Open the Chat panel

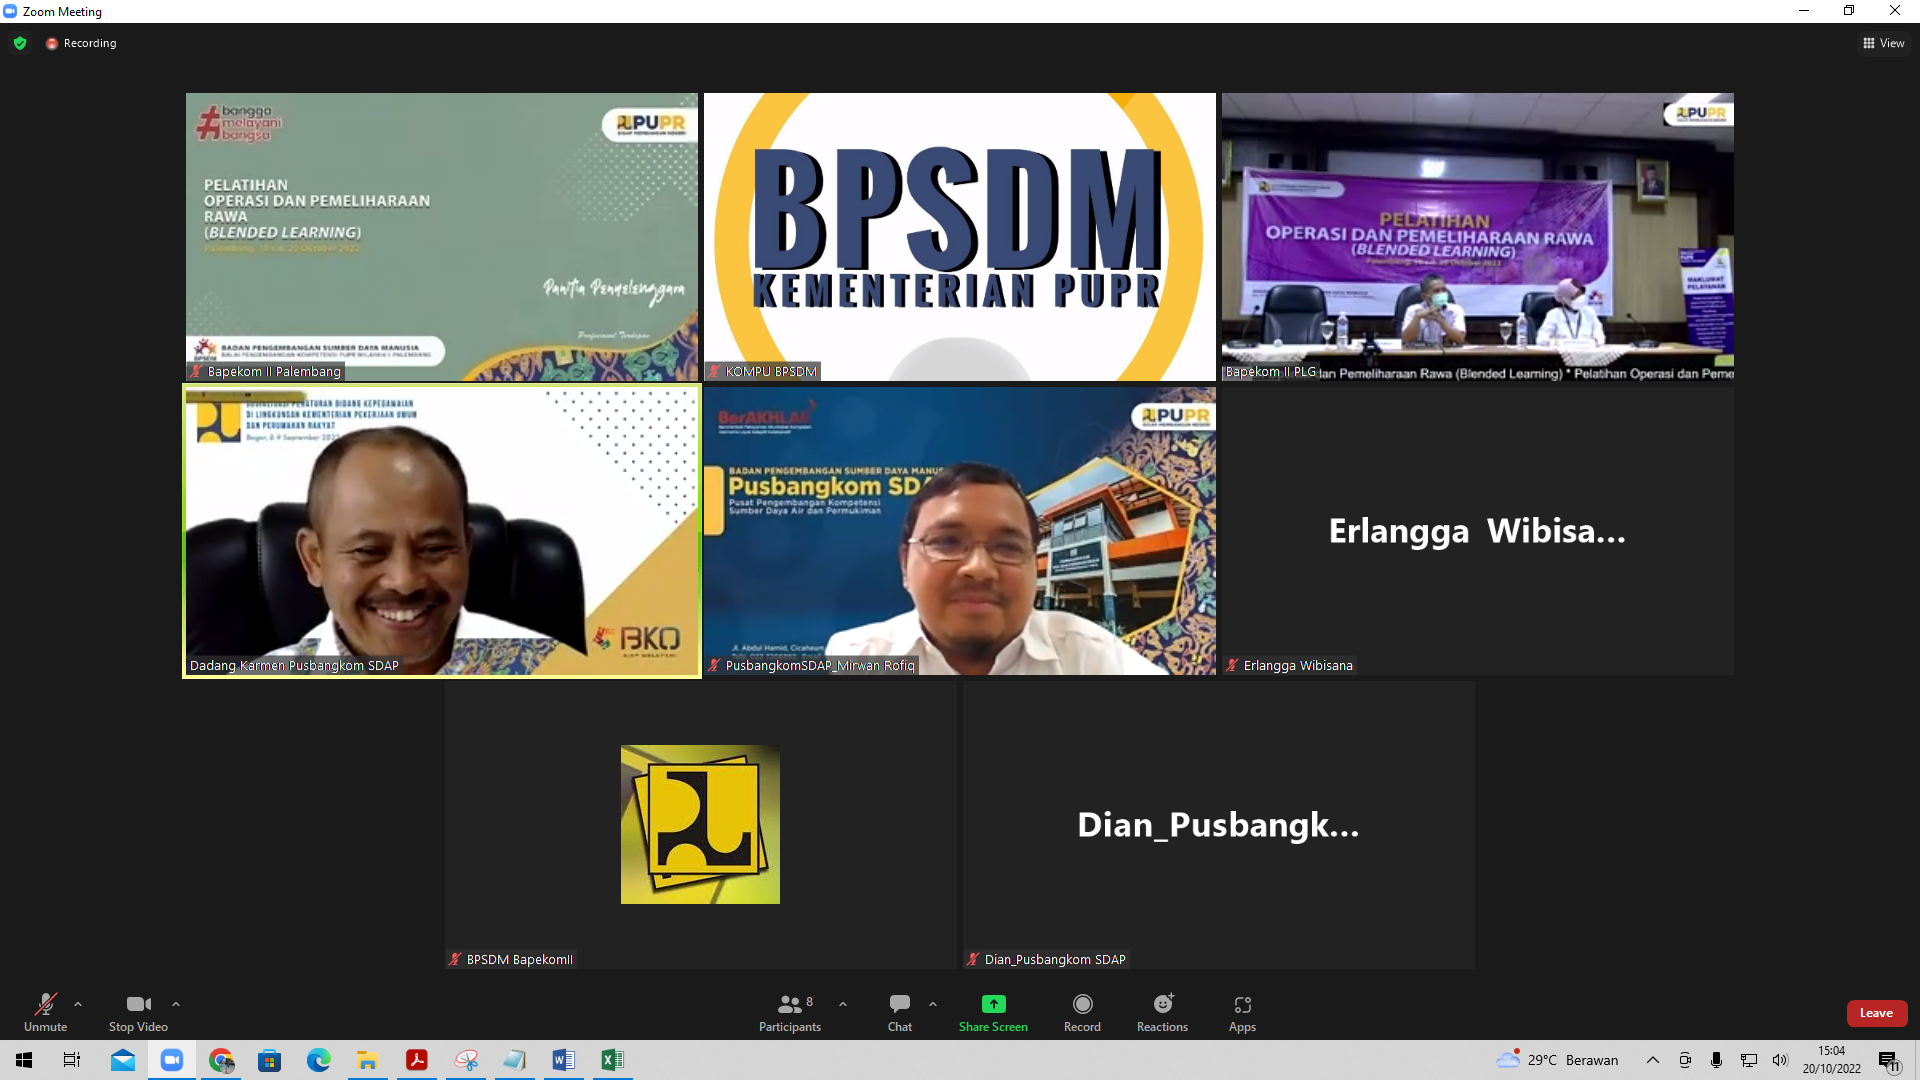tap(899, 1012)
